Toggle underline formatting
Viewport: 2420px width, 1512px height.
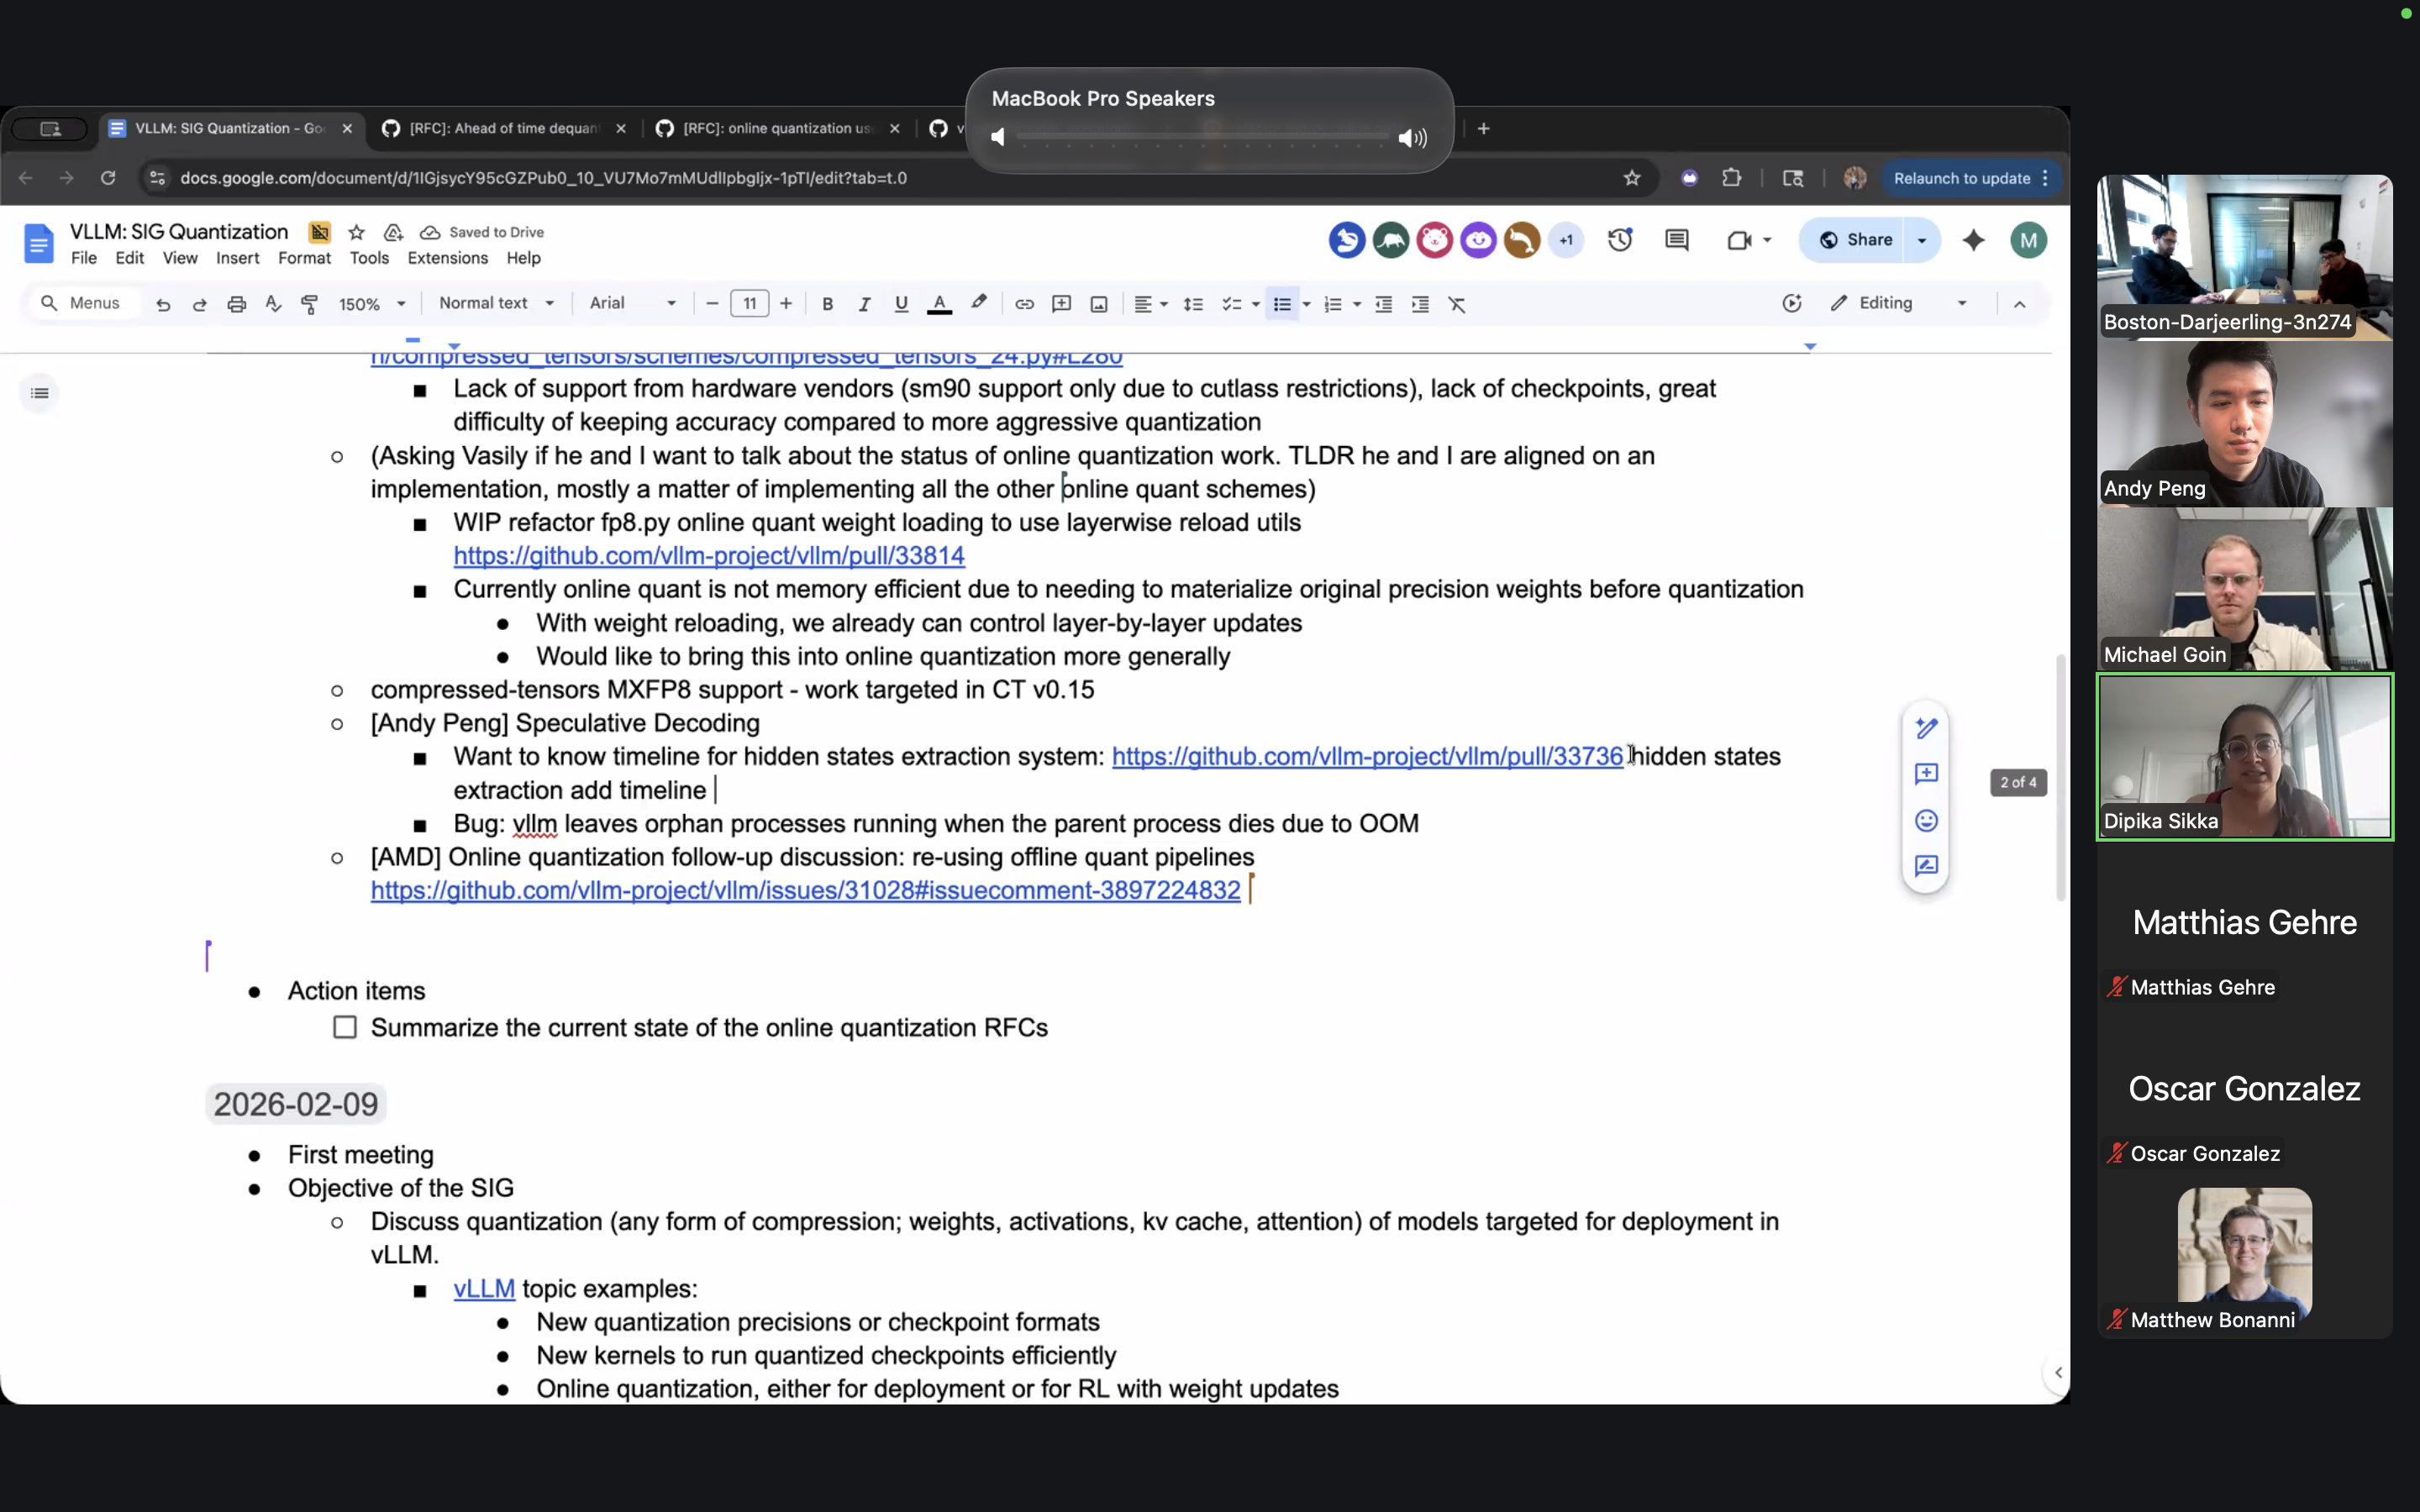point(899,303)
